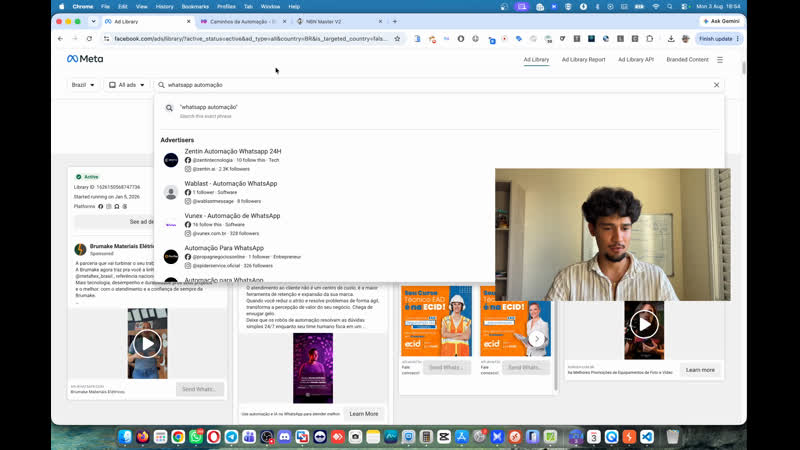
Task: Click the Finish update button
Action: pos(718,39)
